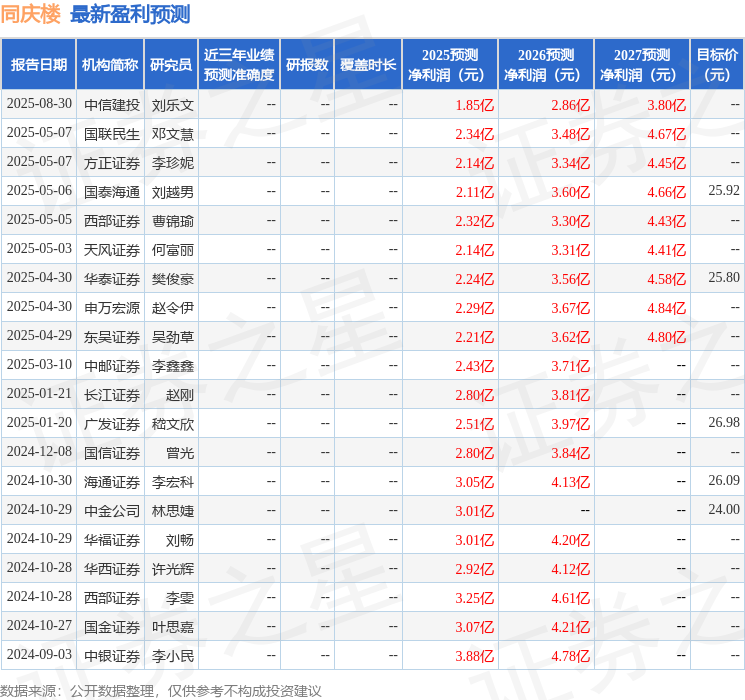Click the 3.80亿 forecast value
This screenshot has width=745, height=700.
[666, 105]
